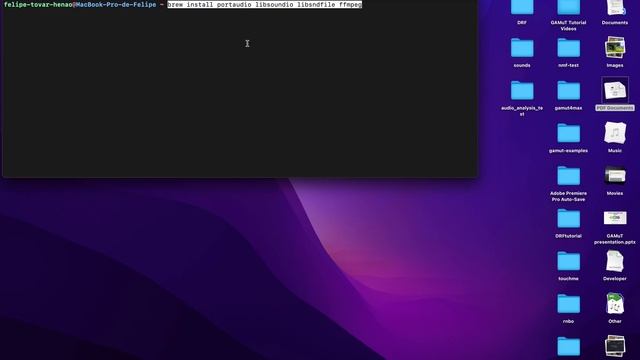The height and width of the screenshot is (360, 640).
Task: Open the Movies stack
Action: point(615,176)
